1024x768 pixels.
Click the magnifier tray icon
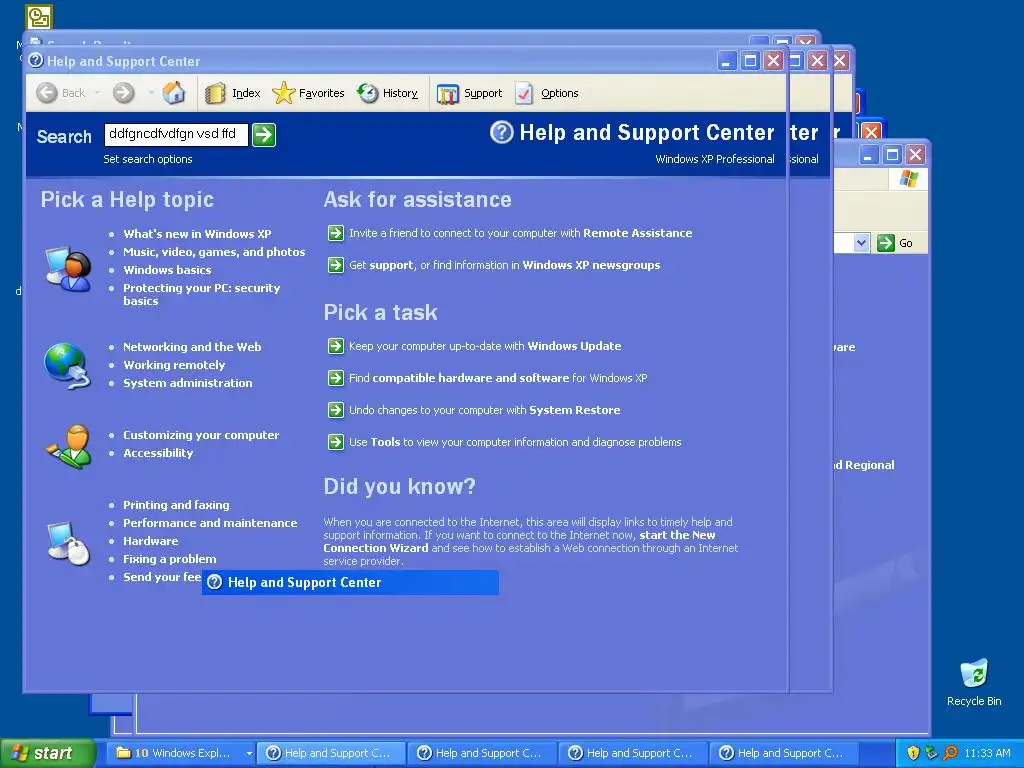pos(950,753)
